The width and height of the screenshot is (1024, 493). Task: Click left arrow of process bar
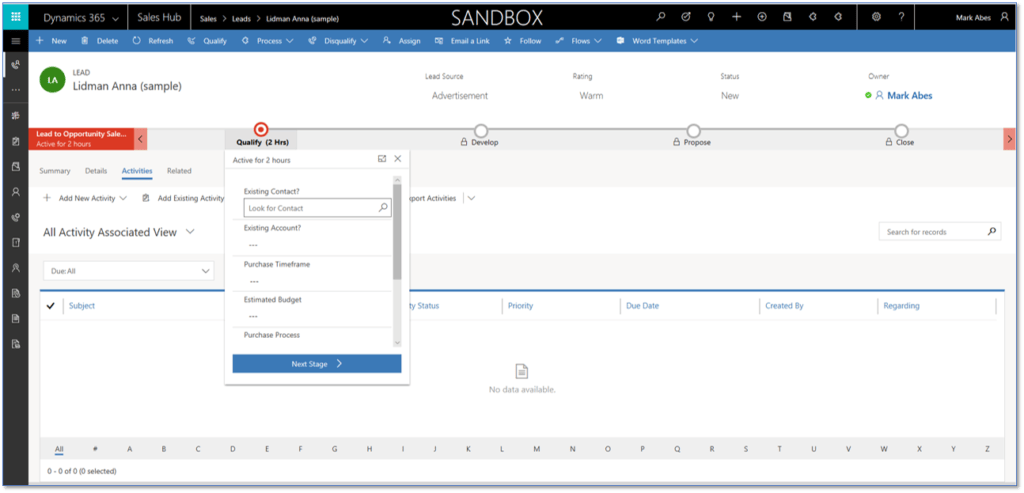coord(141,139)
